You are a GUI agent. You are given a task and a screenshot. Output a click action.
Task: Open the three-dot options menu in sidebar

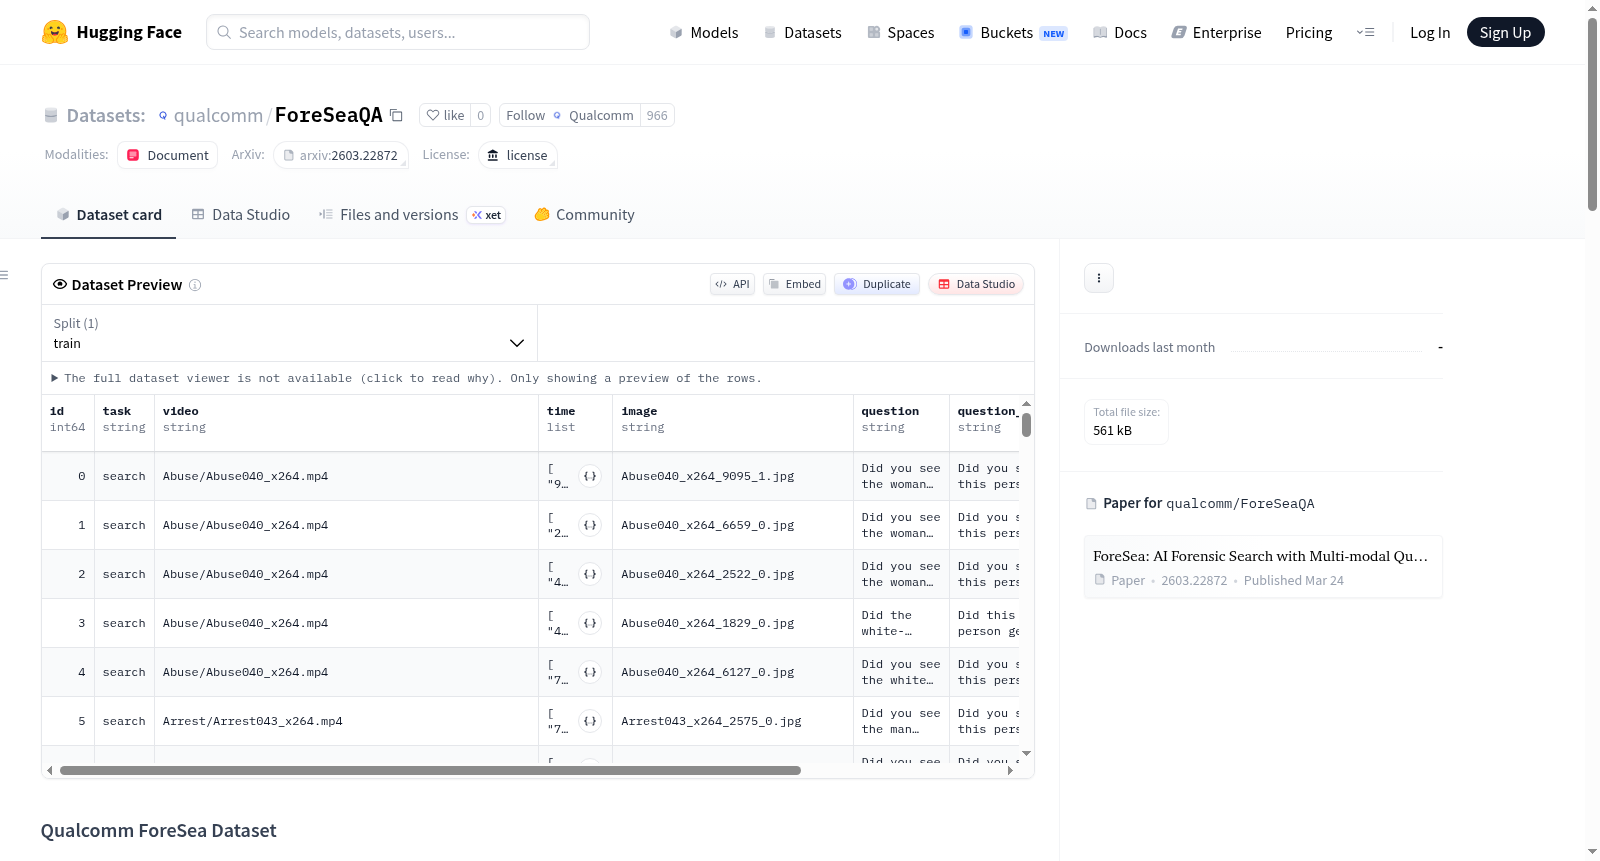[x=1099, y=278]
